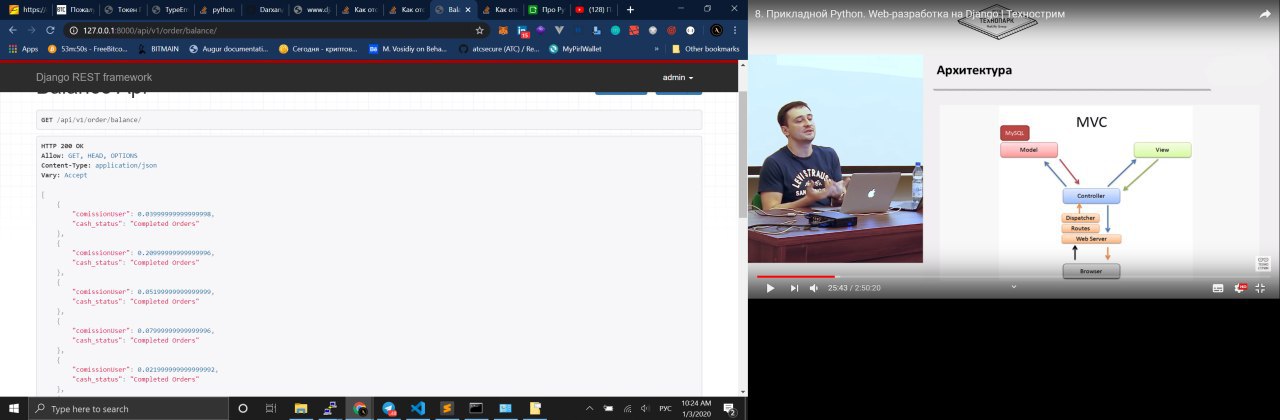Click the taskbar clock showing 10:24 AM
This screenshot has height=420, width=1280.
[696, 408]
